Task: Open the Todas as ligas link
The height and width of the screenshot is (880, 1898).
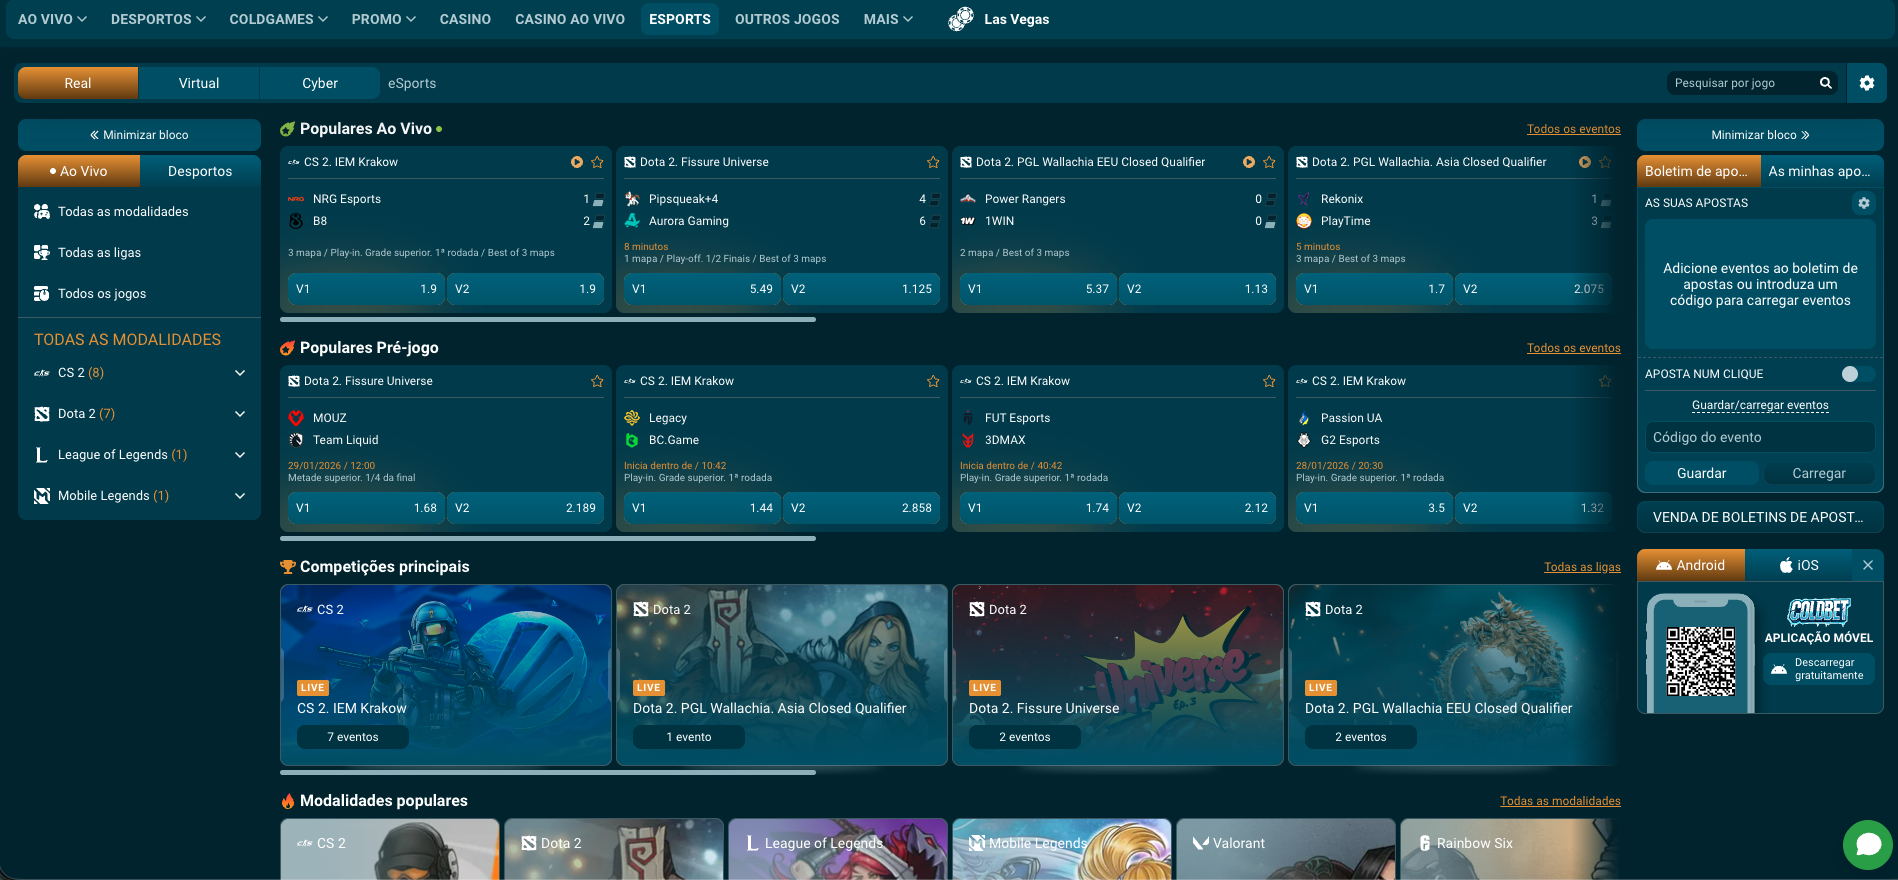Action: pyautogui.click(x=1582, y=567)
